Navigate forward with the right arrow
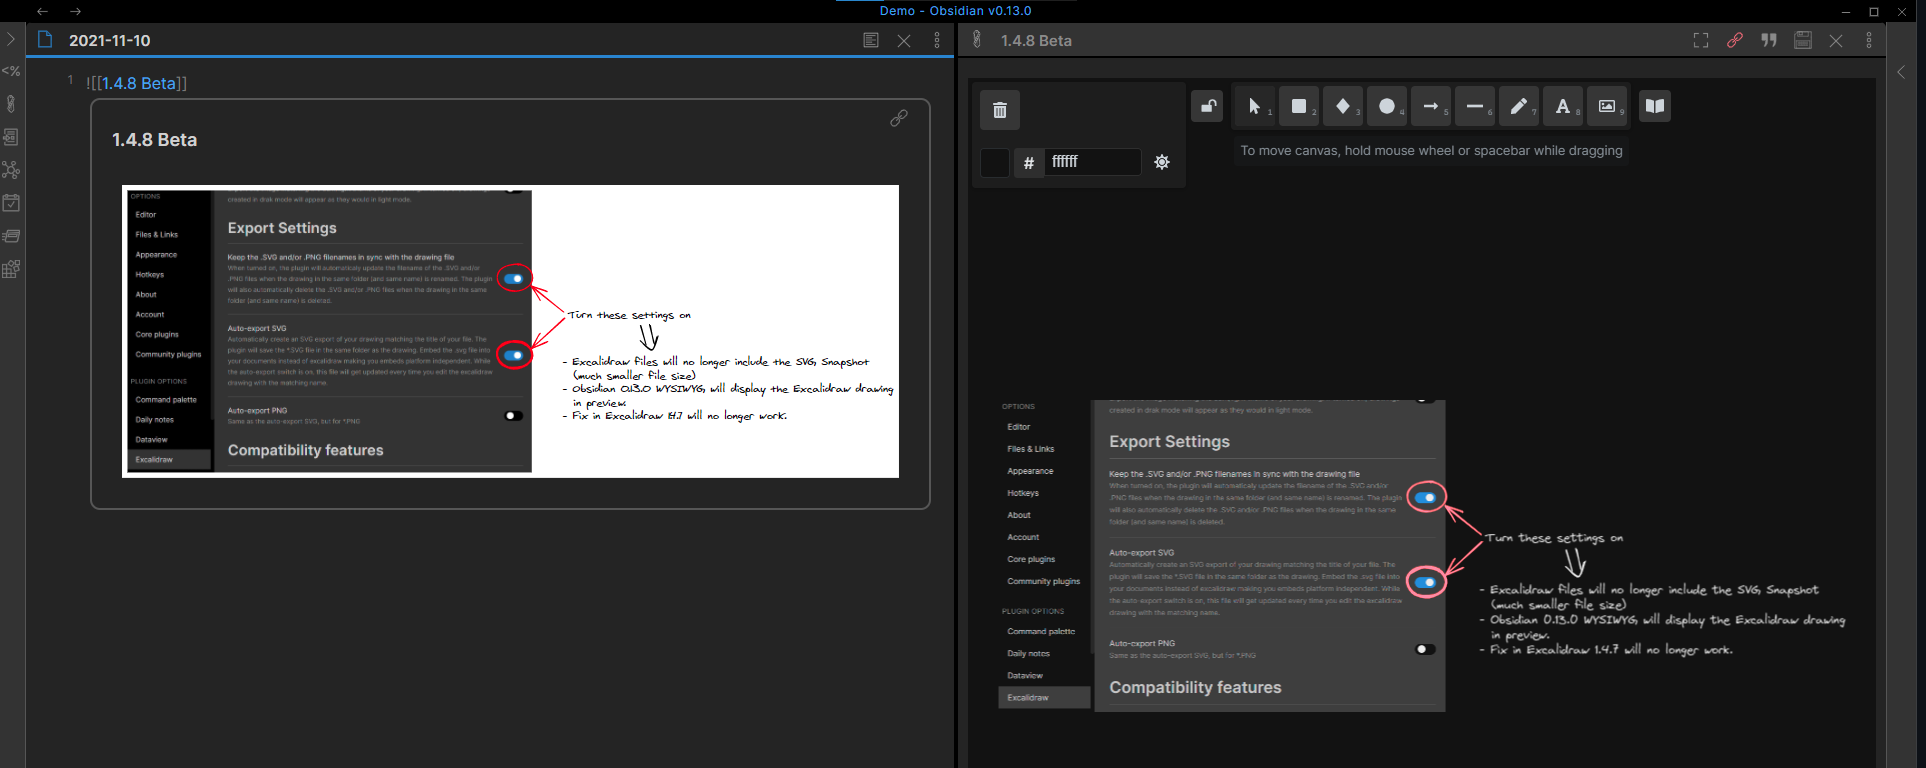 (x=76, y=11)
